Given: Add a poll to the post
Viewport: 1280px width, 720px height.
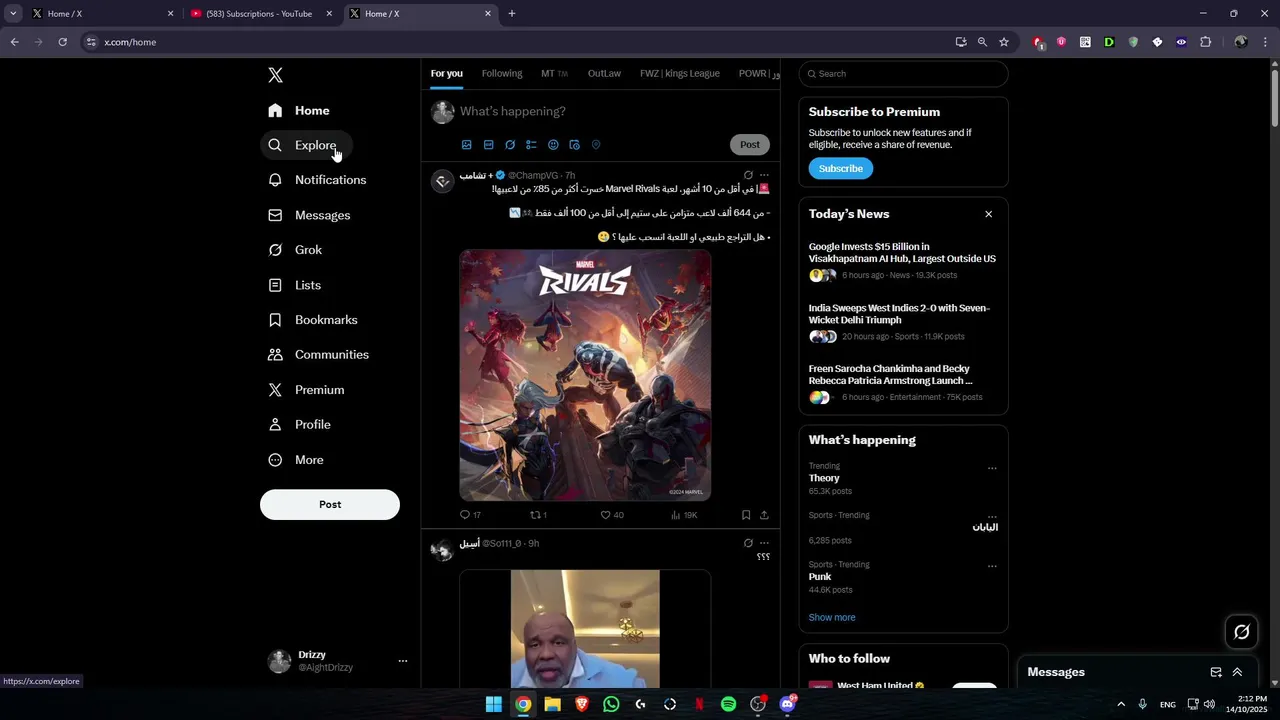Looking at the screenshot, I should pyautogui.click(x=531, y=145).
